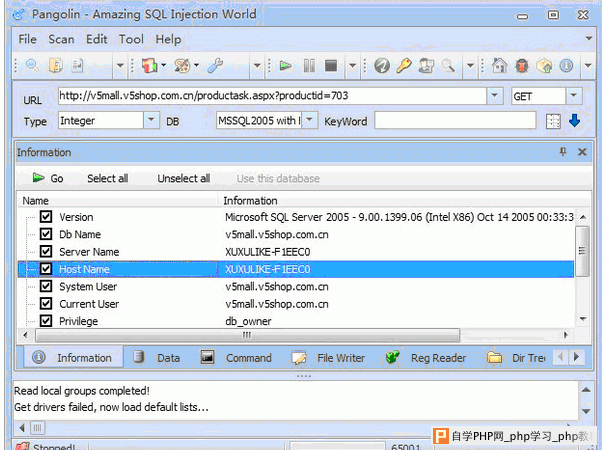Open the DB MSSQL2005 dropdown
The height and width of the screenshot is (450, 602).
click(309, 120)
